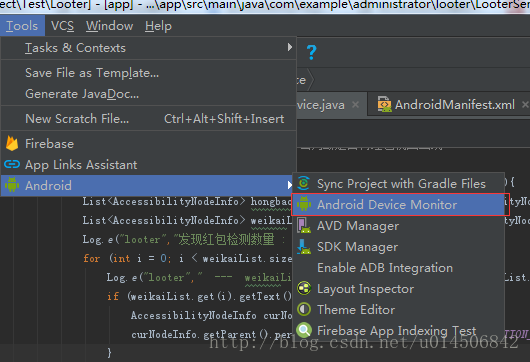Open the Help menu
The image size is (530, 362).
[158, 26]
